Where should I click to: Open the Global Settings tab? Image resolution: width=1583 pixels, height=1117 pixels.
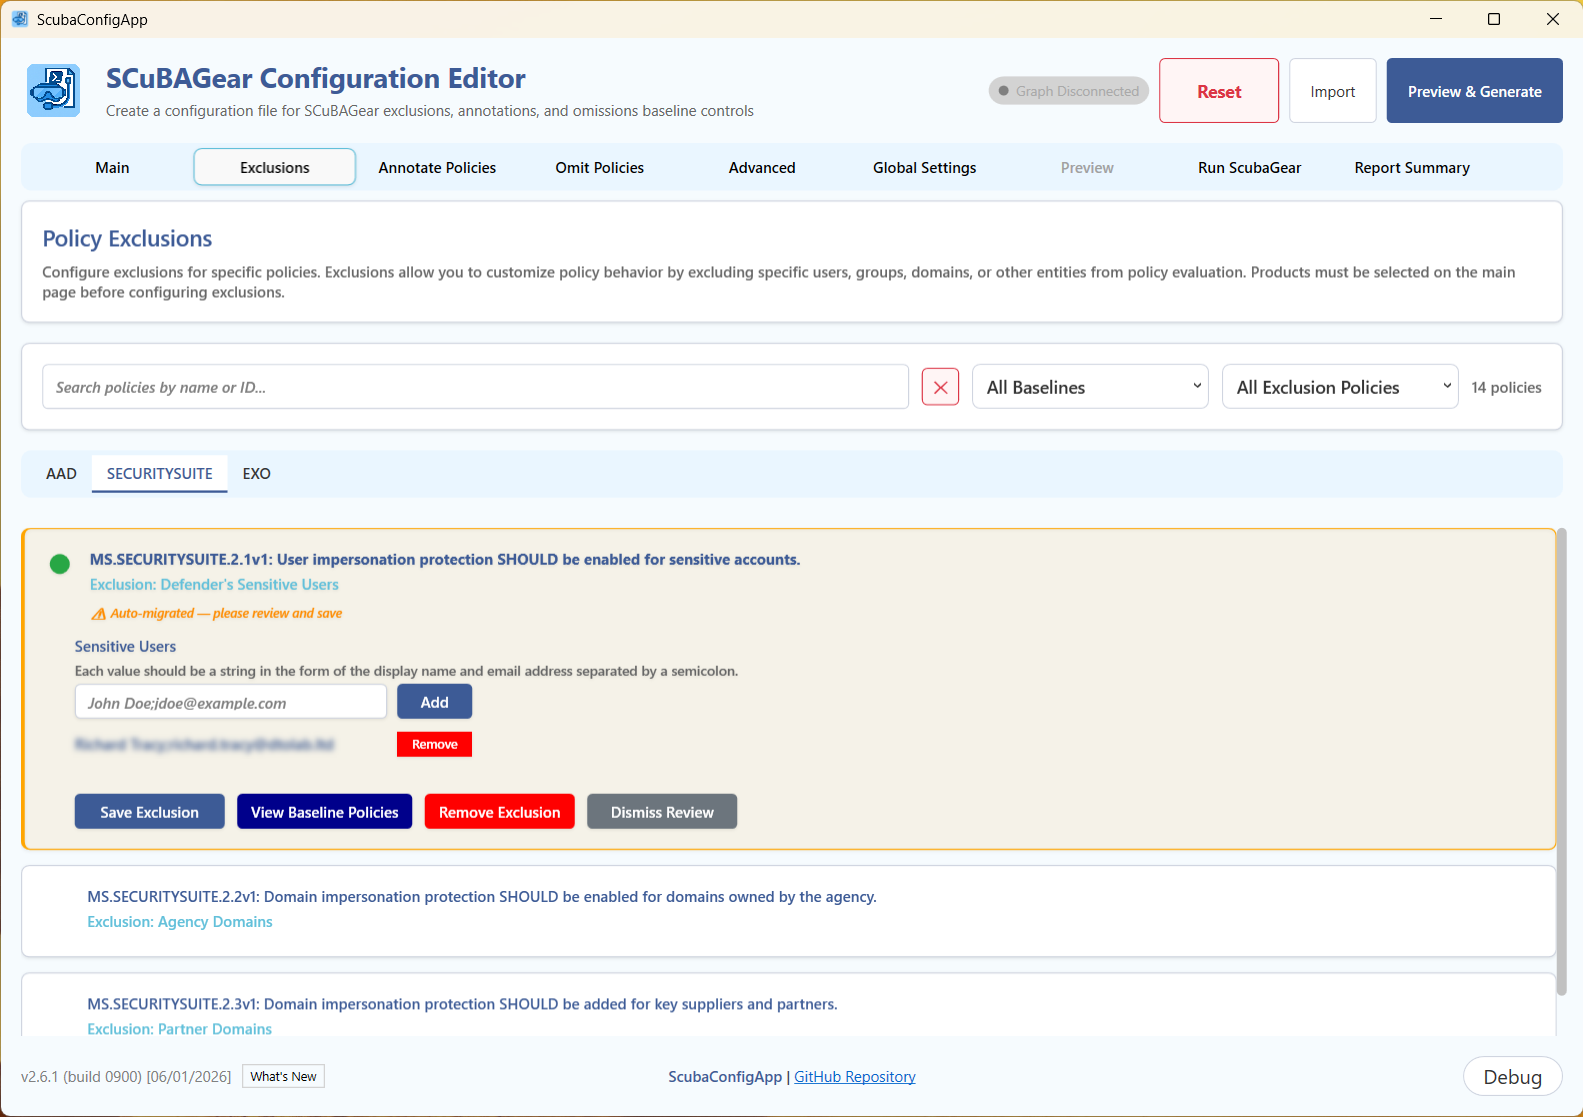pos(924,167)
